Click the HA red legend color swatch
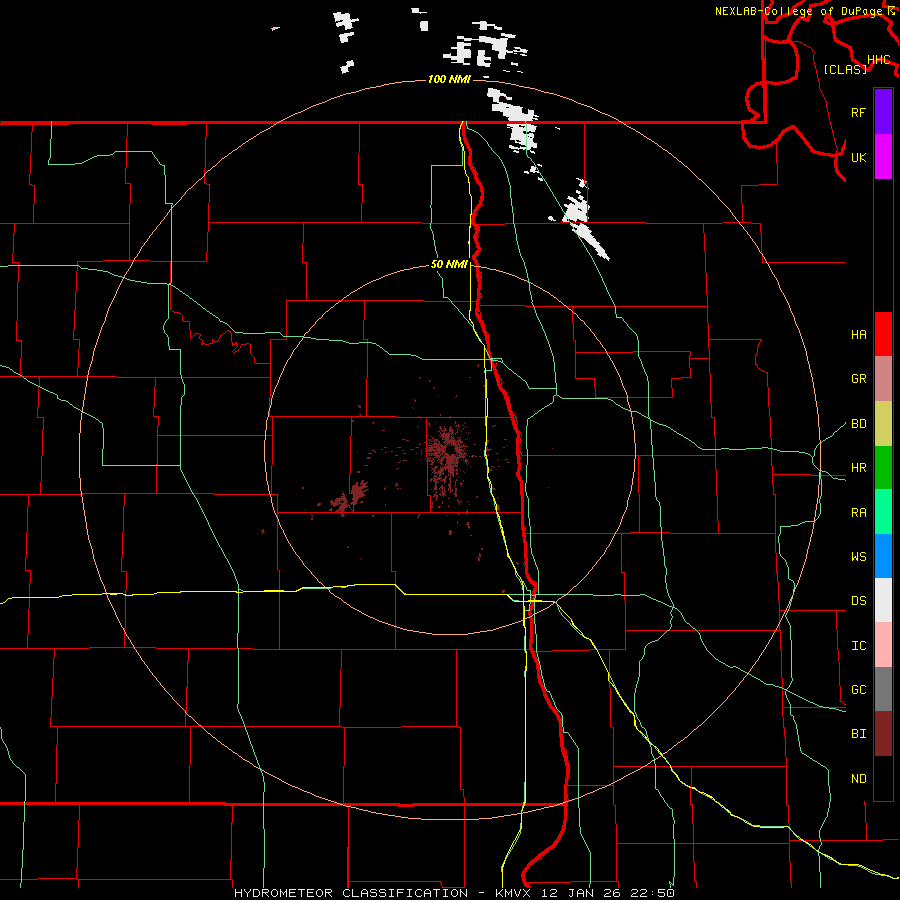900x900 pixels. (x=883, y=334)
